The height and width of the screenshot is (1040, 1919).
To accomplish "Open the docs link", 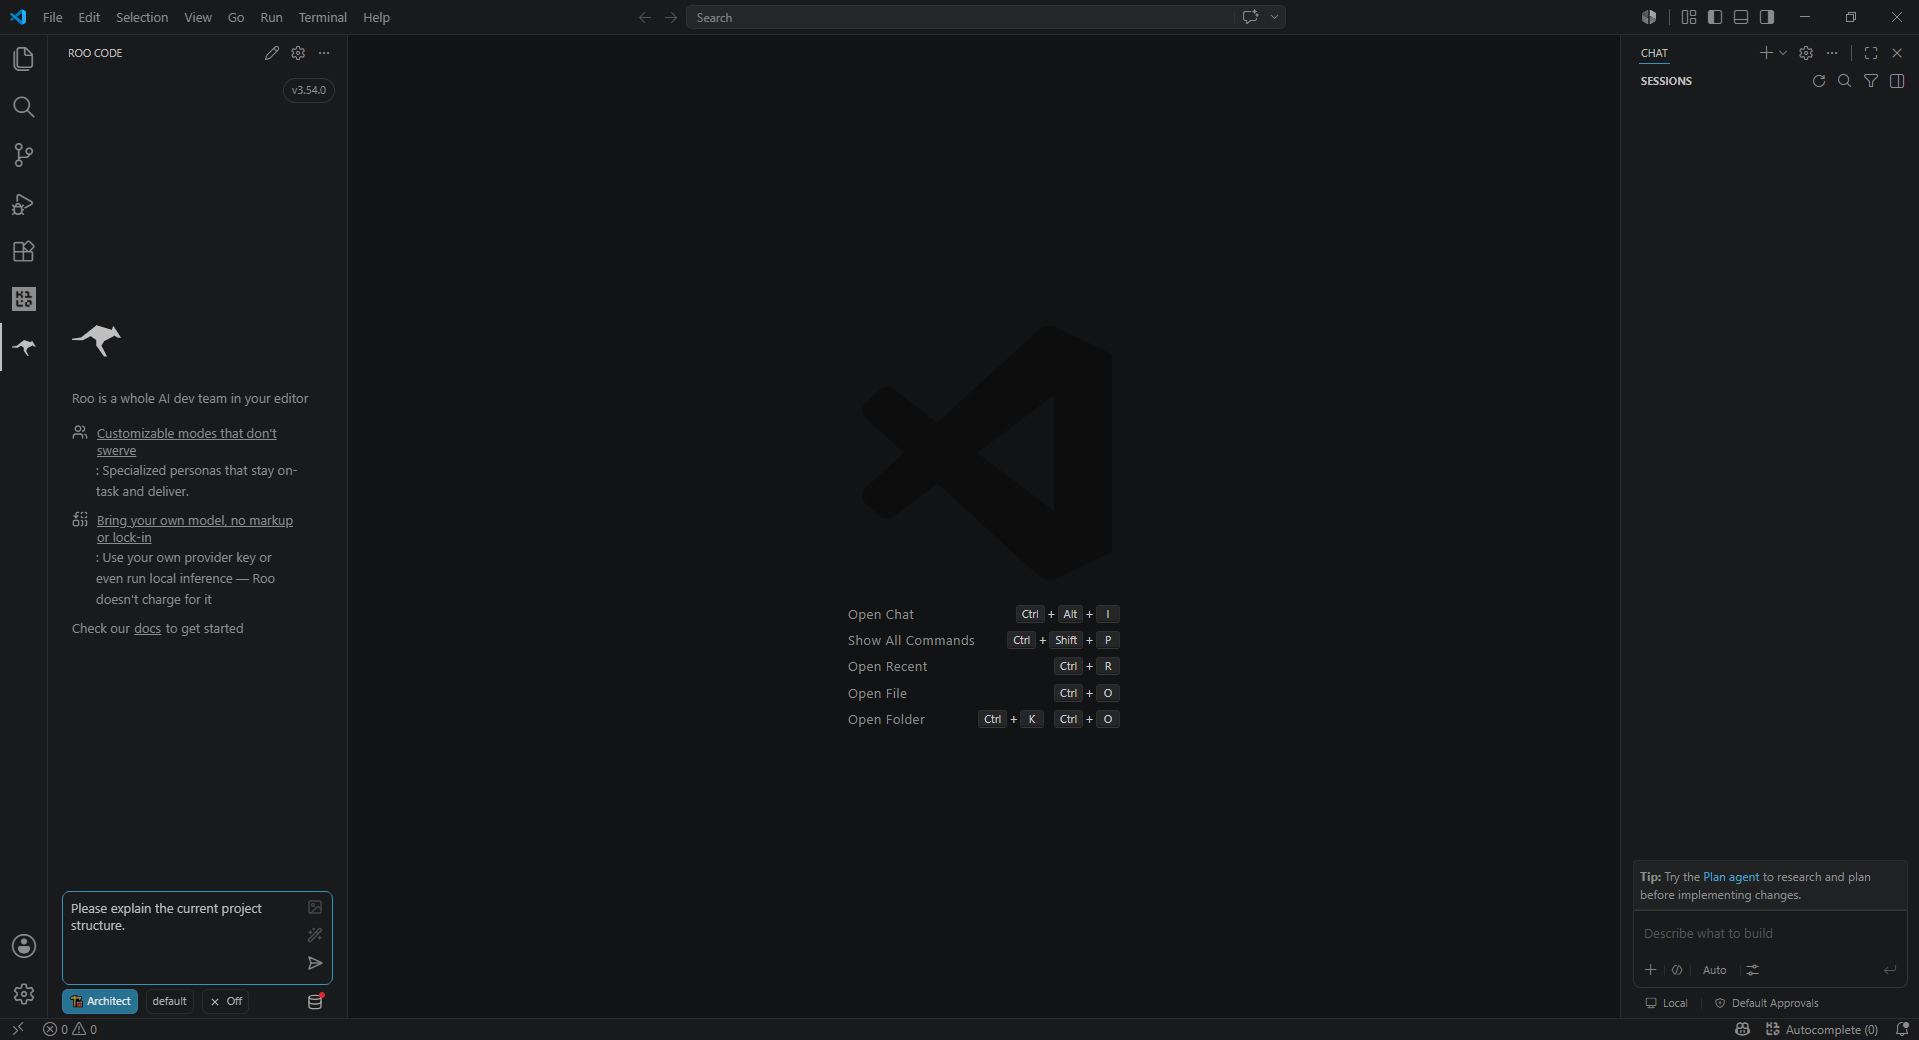I will pos(147,628).
